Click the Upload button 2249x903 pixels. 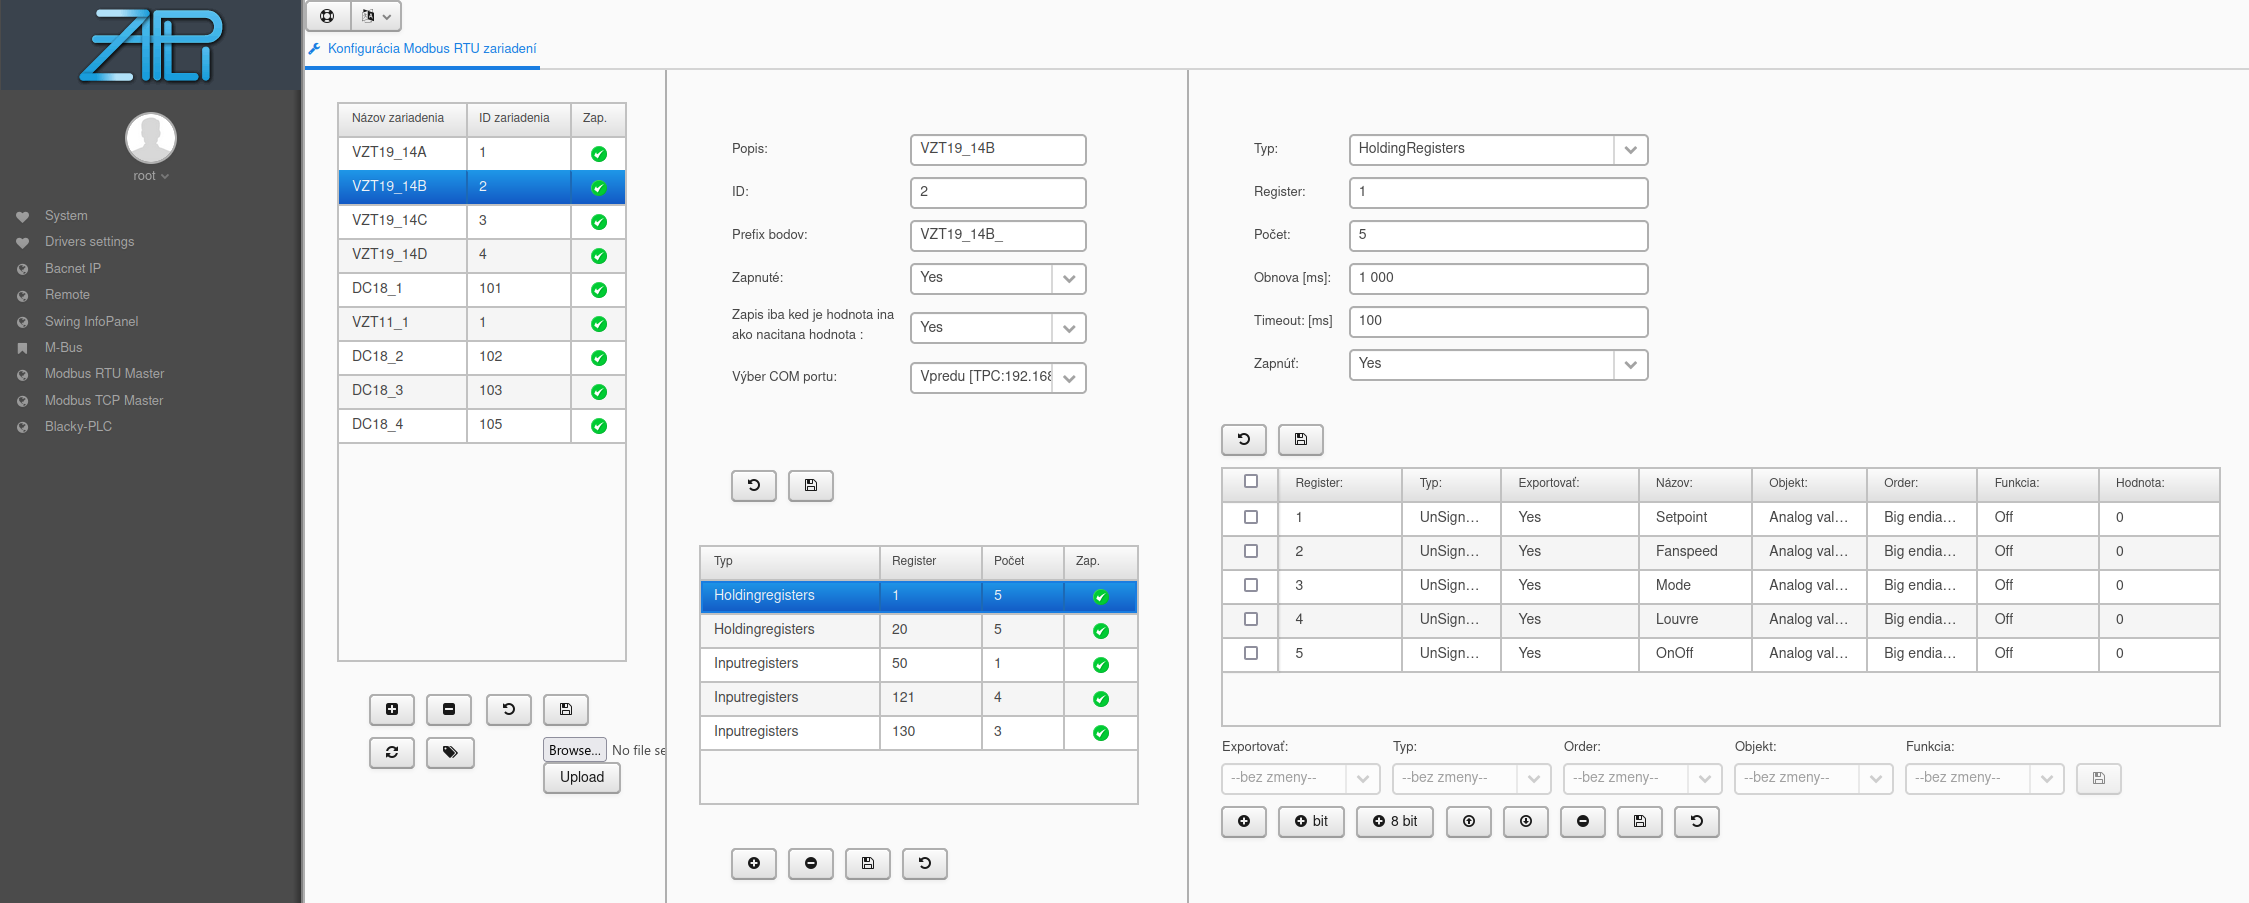581,777
